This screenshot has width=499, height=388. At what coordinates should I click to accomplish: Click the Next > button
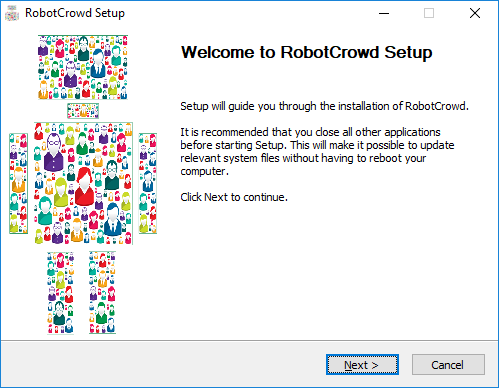(x=362, y=365)
